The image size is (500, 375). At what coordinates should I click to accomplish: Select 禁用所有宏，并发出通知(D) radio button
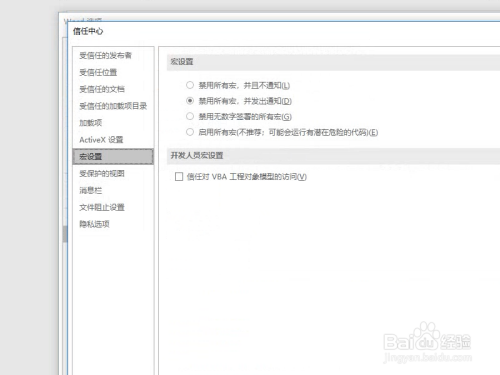(190, 101)
